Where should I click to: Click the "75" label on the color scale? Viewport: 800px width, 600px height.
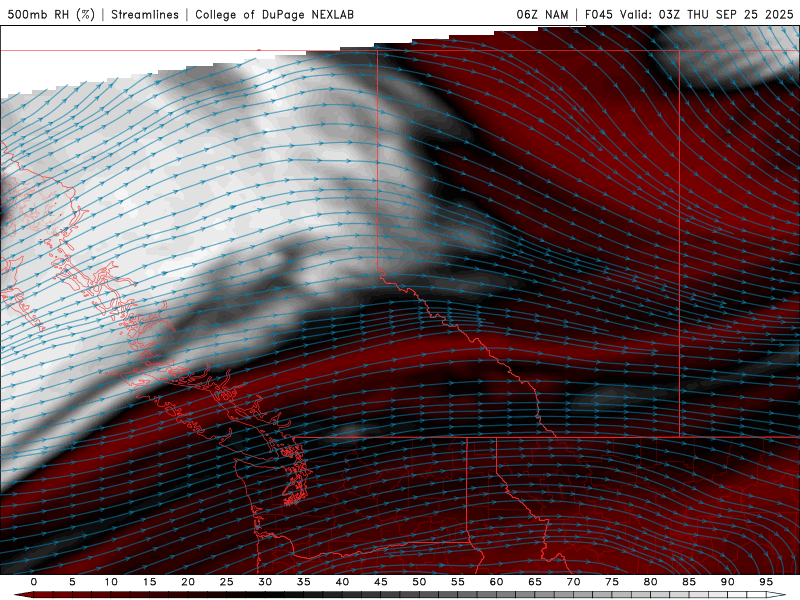612,582
